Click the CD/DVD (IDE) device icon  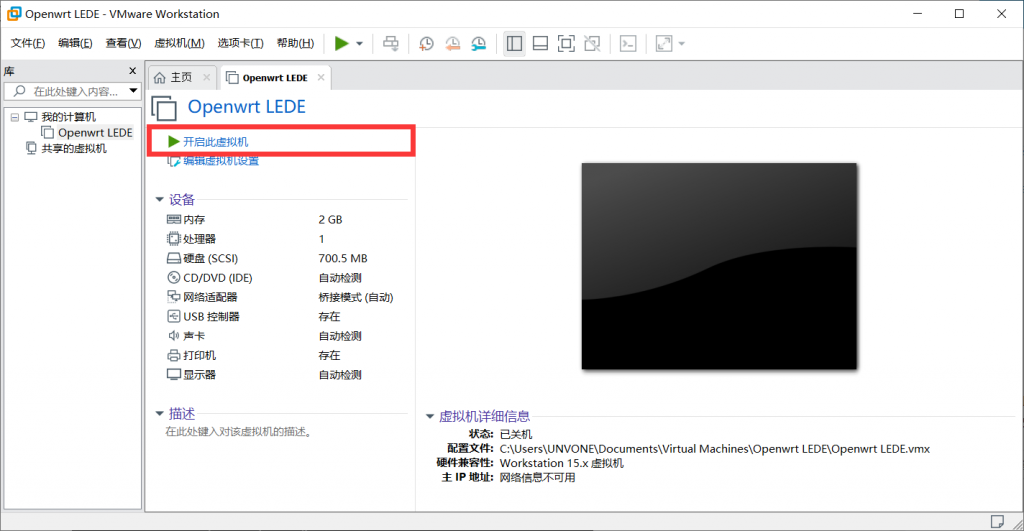point(174,278)
